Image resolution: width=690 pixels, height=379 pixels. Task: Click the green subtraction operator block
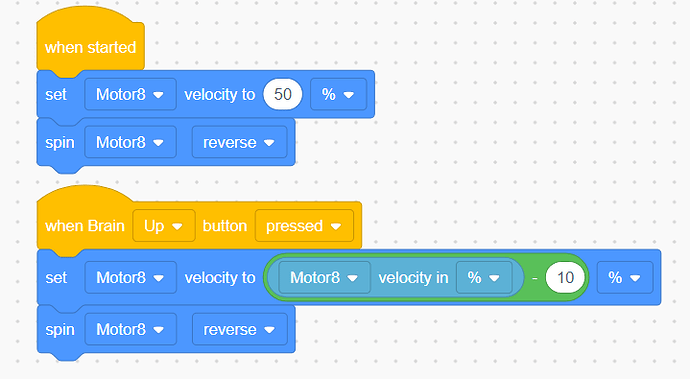point(534,278)
